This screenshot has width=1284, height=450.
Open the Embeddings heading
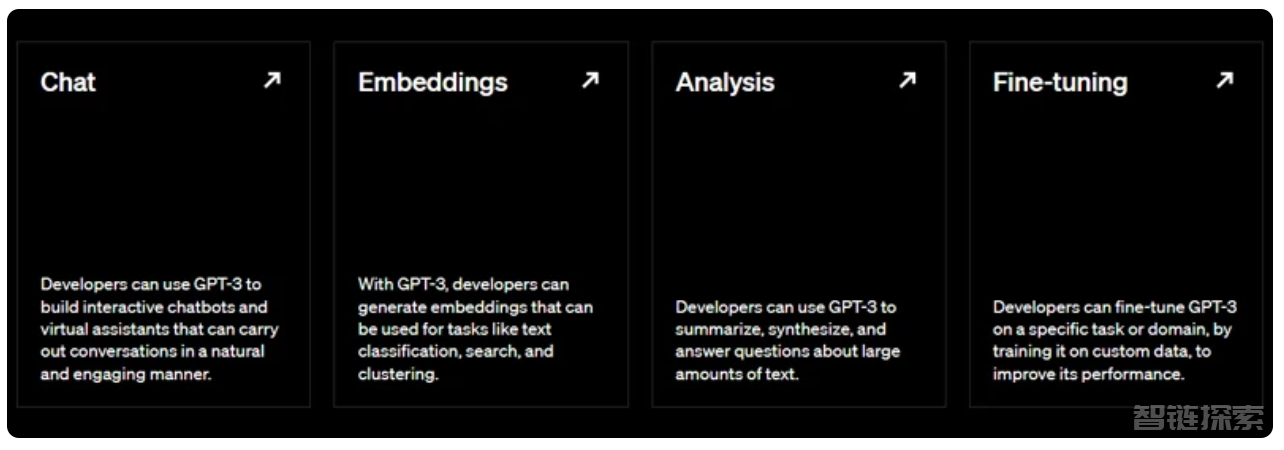click(x=433, y=82)
